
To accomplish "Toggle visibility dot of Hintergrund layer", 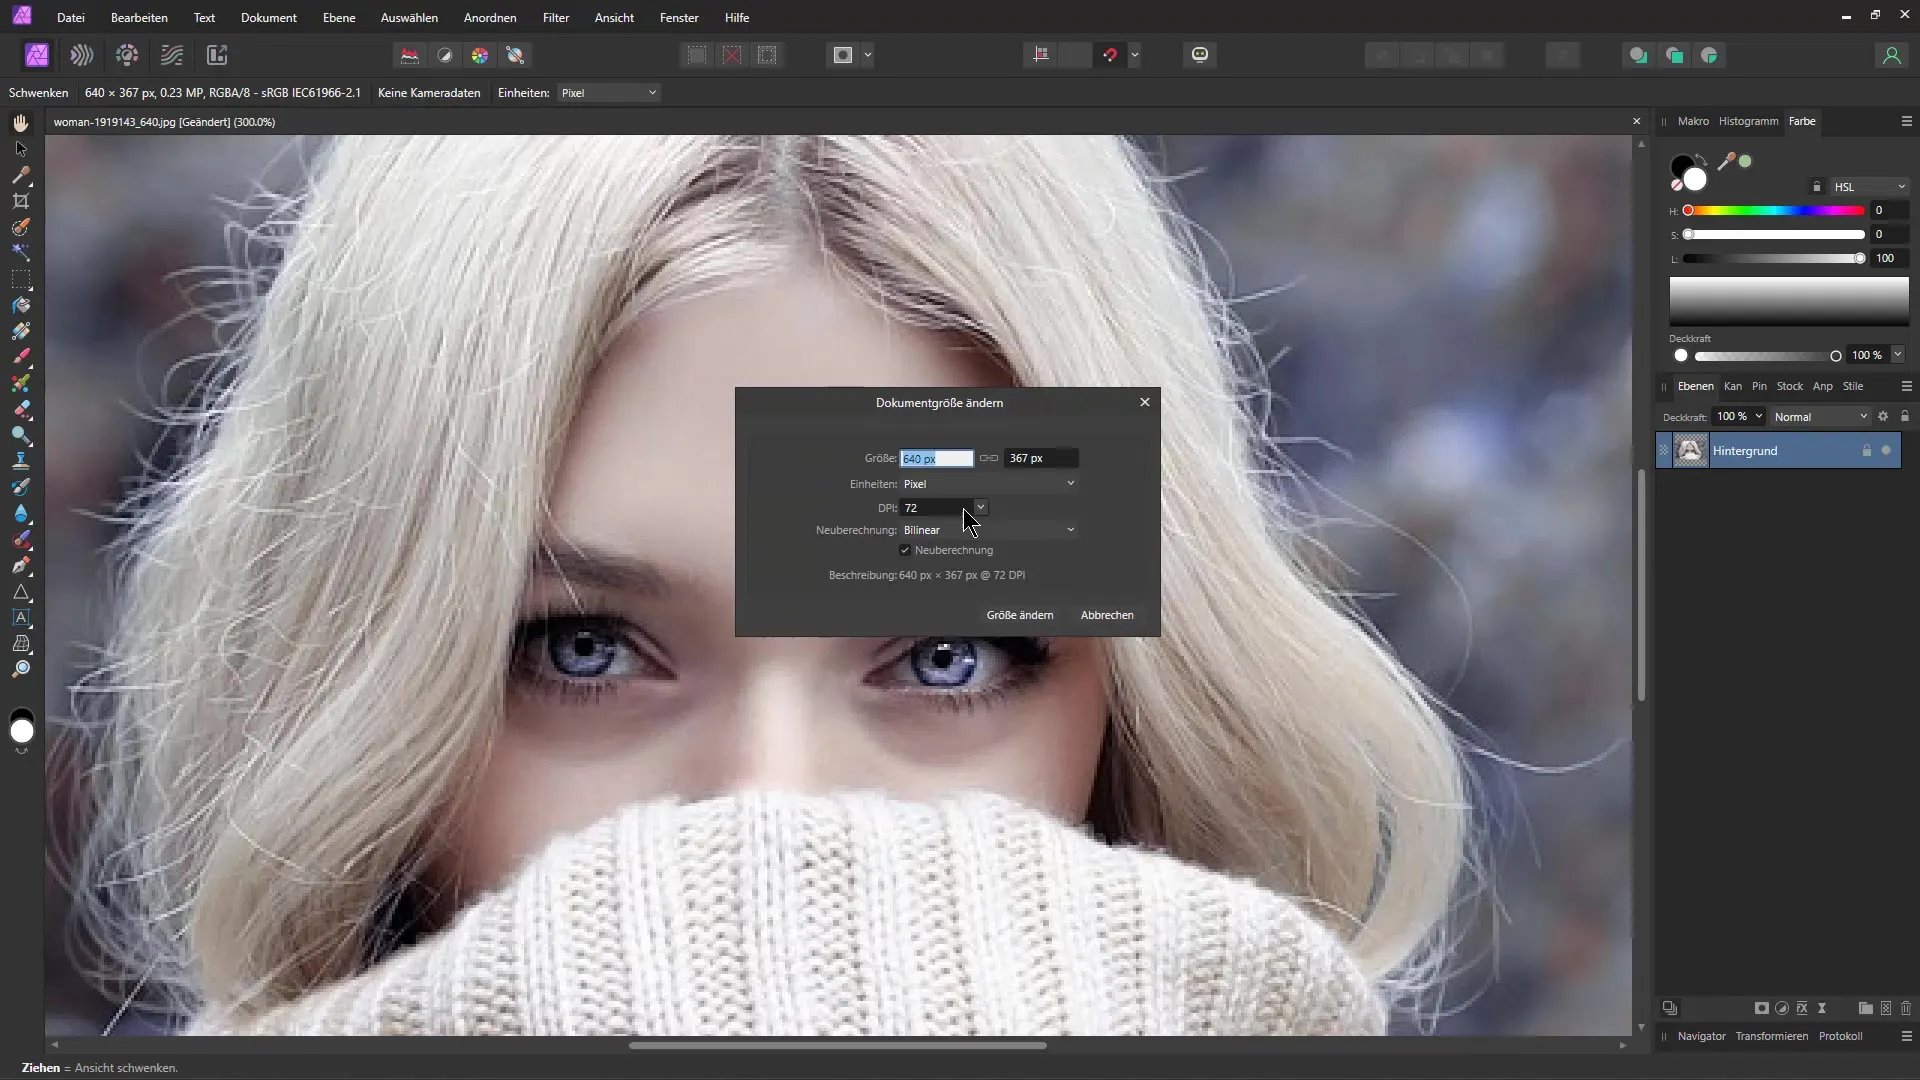I will (x=1887, y=451).
